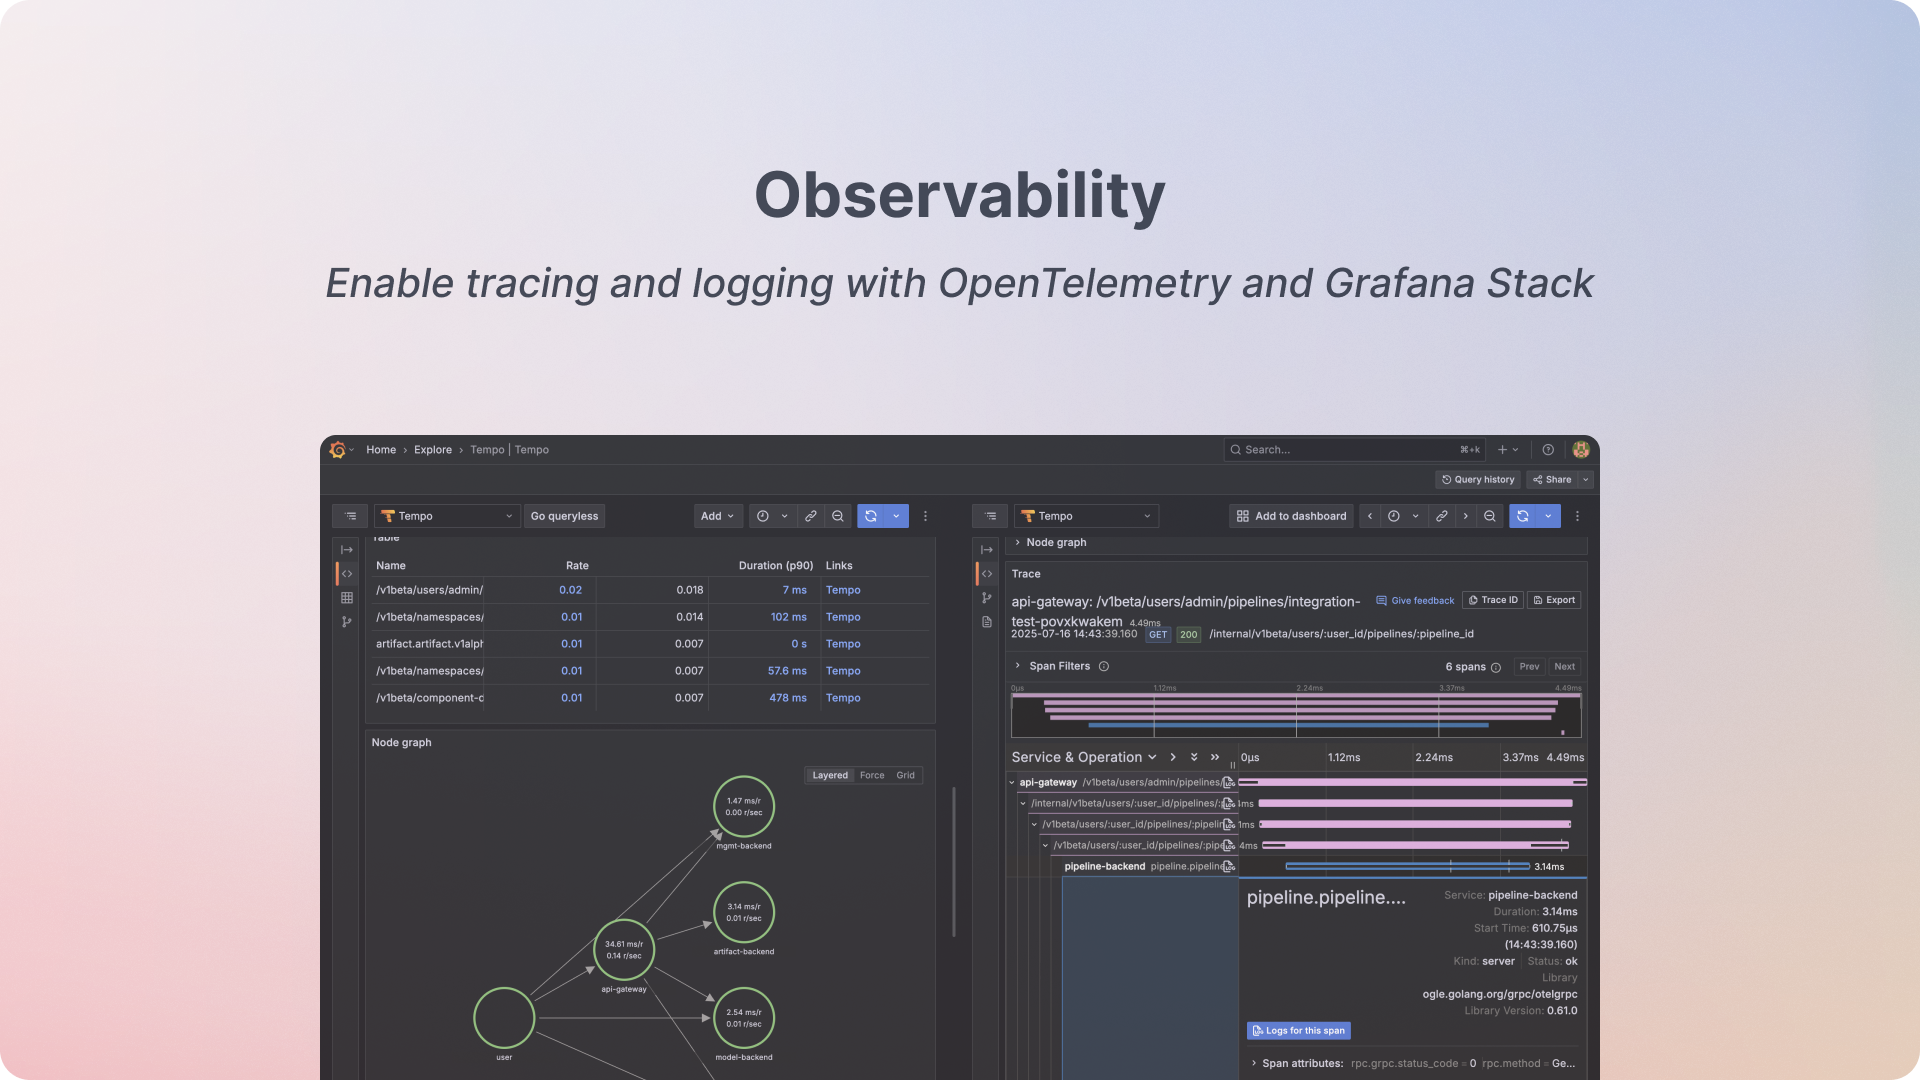Select node graph icon in left pane sidebar
This screenshot has height=1080, width=1920.
(347, 622)
